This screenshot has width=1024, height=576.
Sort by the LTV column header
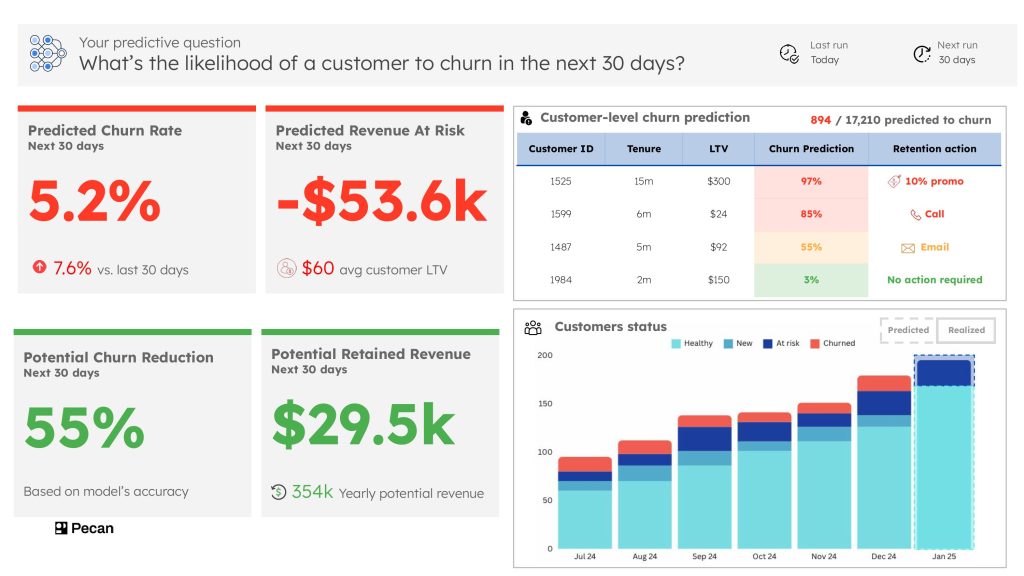717,149
